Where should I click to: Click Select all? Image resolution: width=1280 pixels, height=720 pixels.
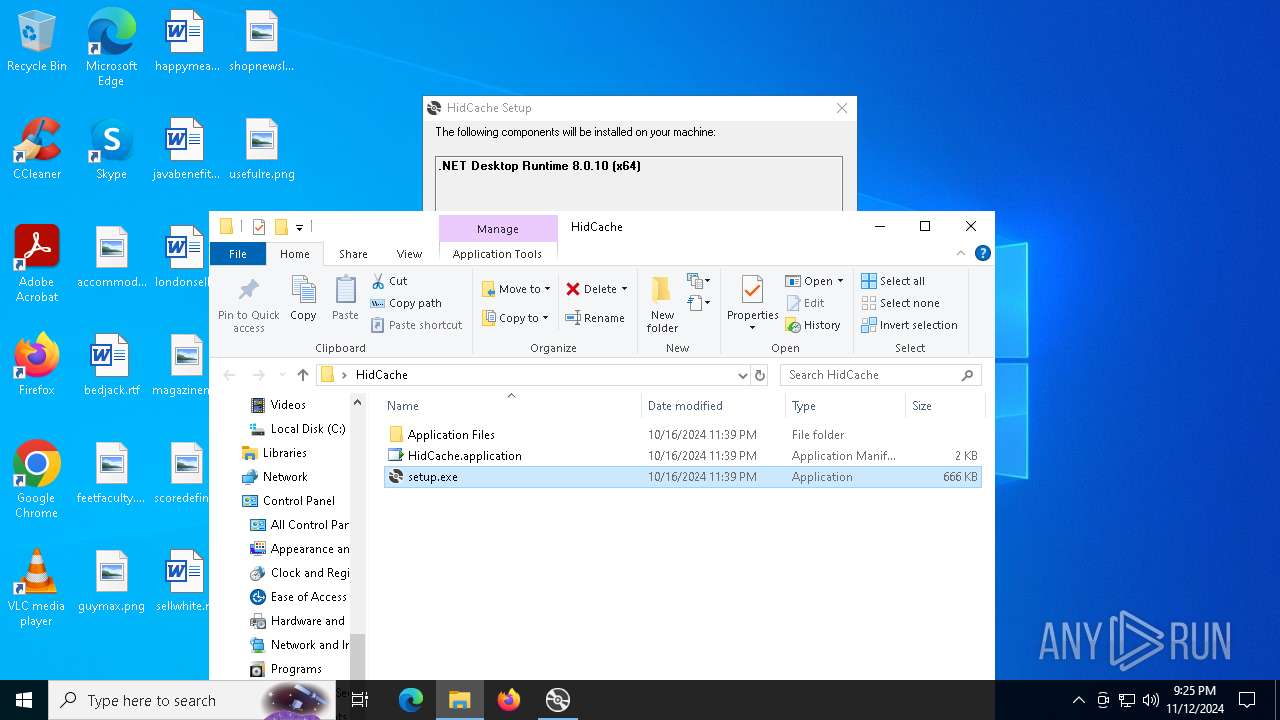click(893, 281)
